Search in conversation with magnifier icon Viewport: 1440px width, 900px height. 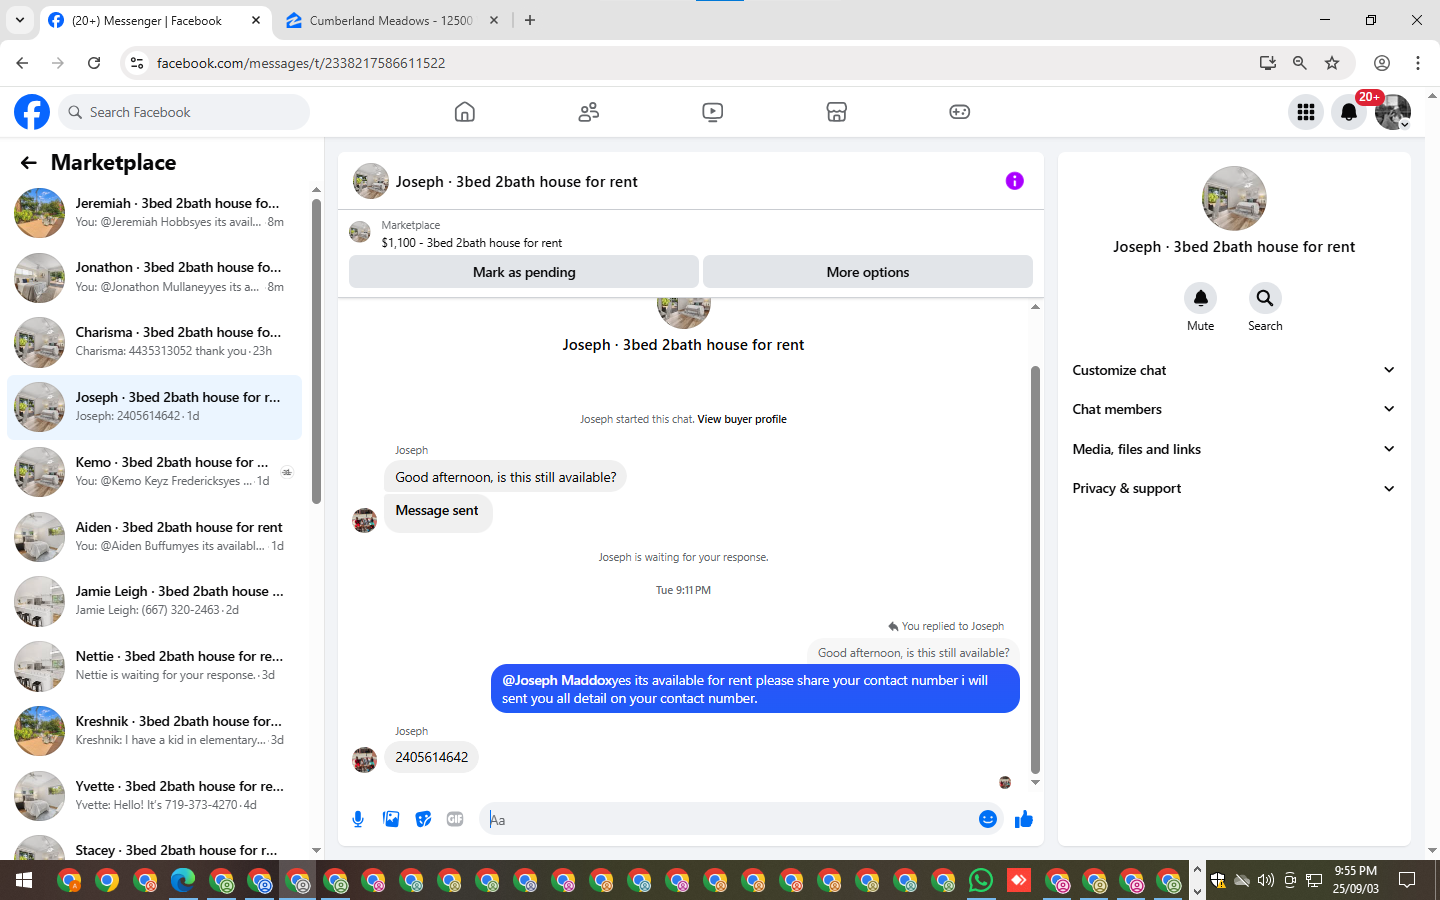click(x=1265, y=298)
